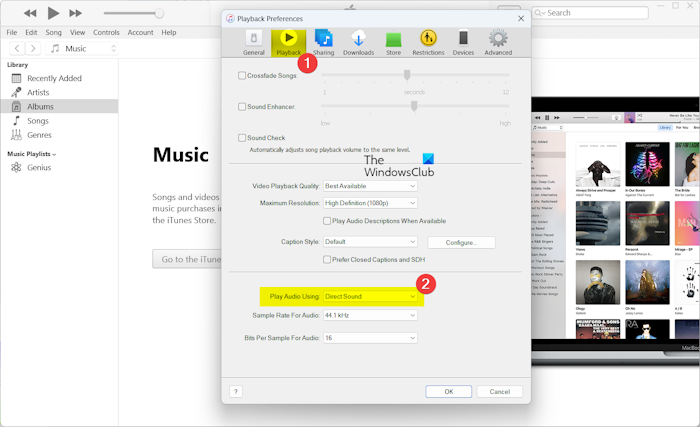
Task: Check Prefer Closed Captions and SDH
Action: tap(327, 260)
